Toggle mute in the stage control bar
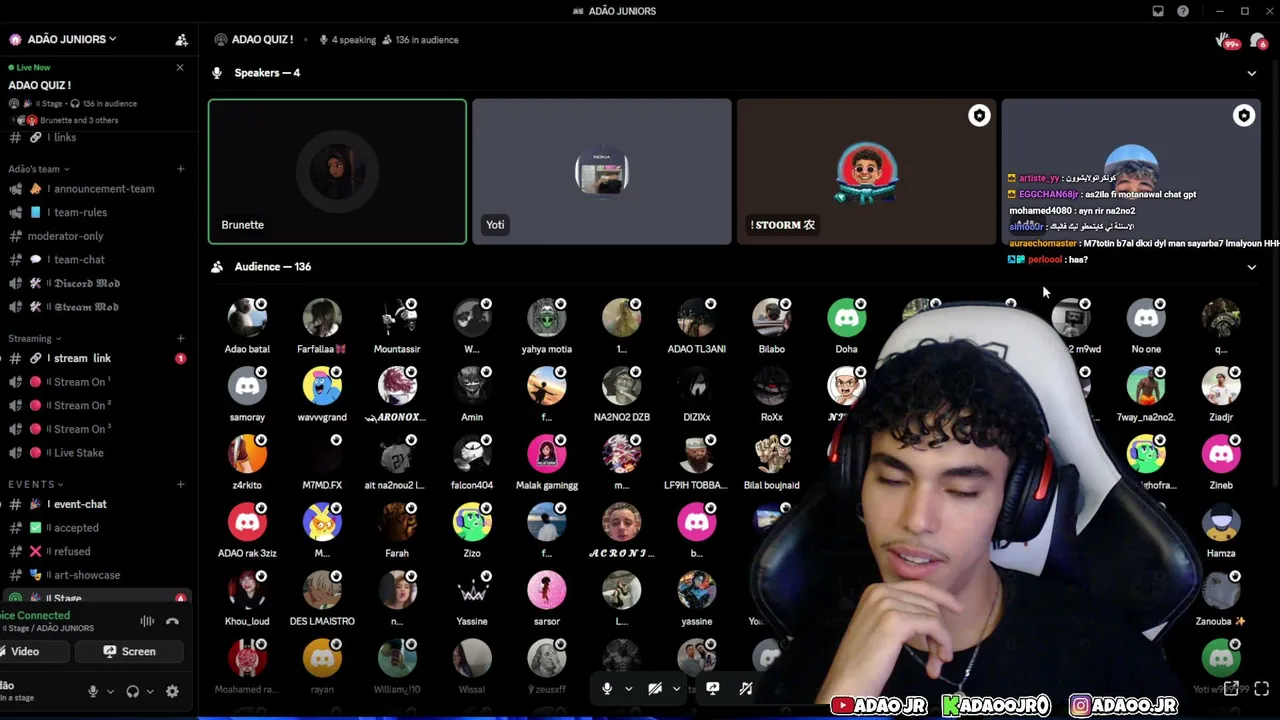Viewport: 1280px width, 720px height. [x=607, y=688]
